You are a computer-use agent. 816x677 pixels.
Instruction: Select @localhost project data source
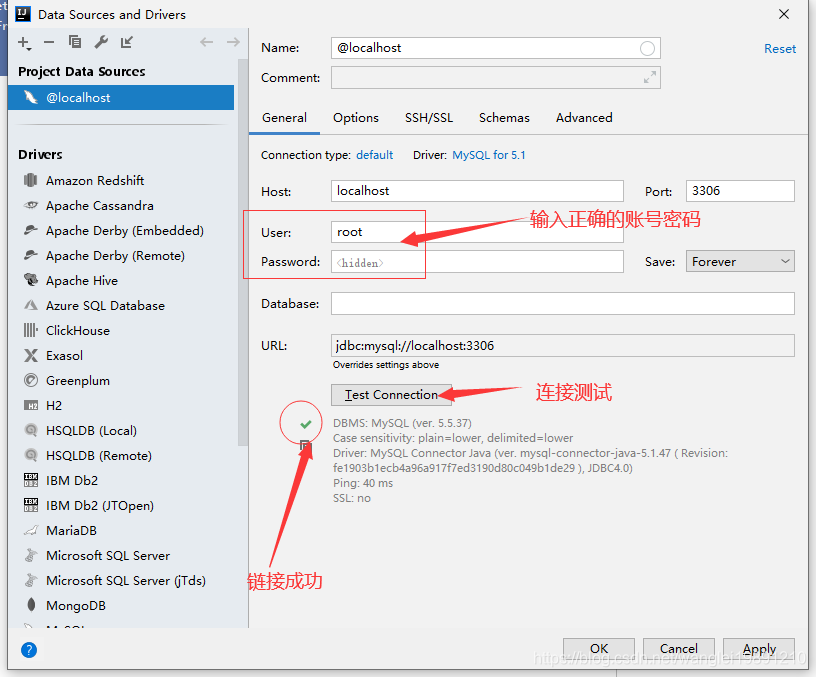(121, 97)
